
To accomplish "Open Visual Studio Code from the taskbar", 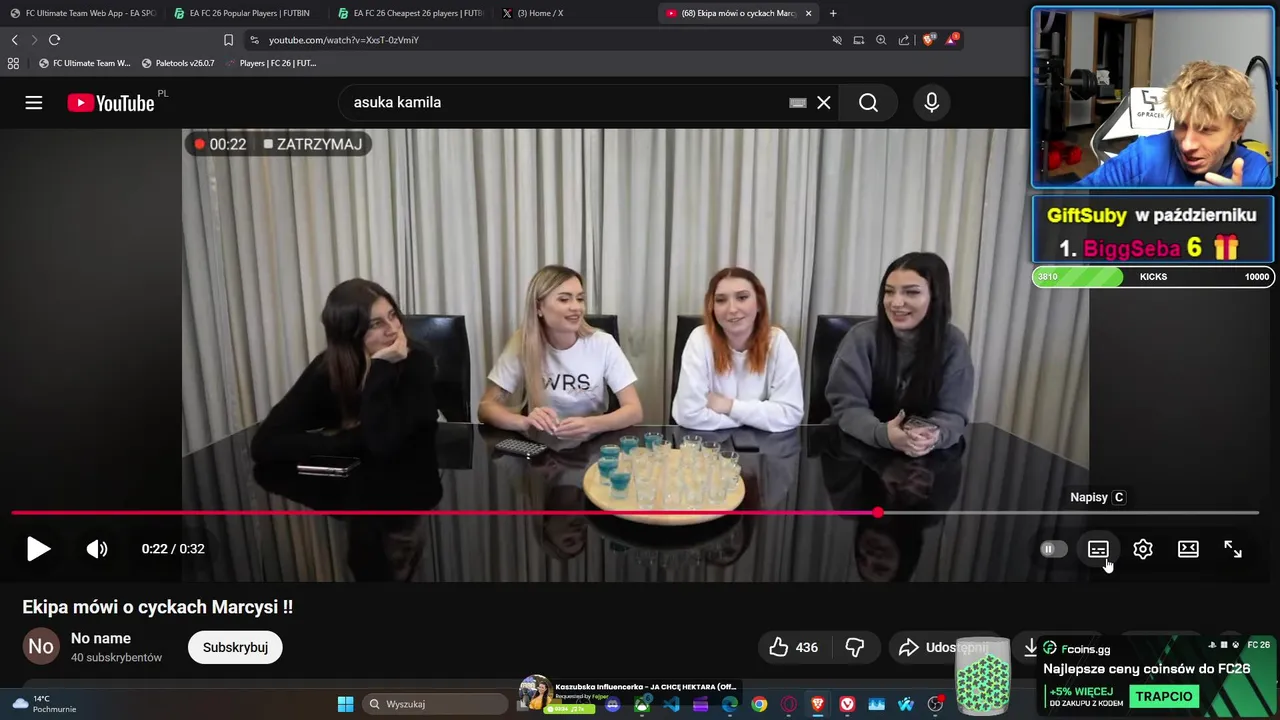I will click(671, 704).
